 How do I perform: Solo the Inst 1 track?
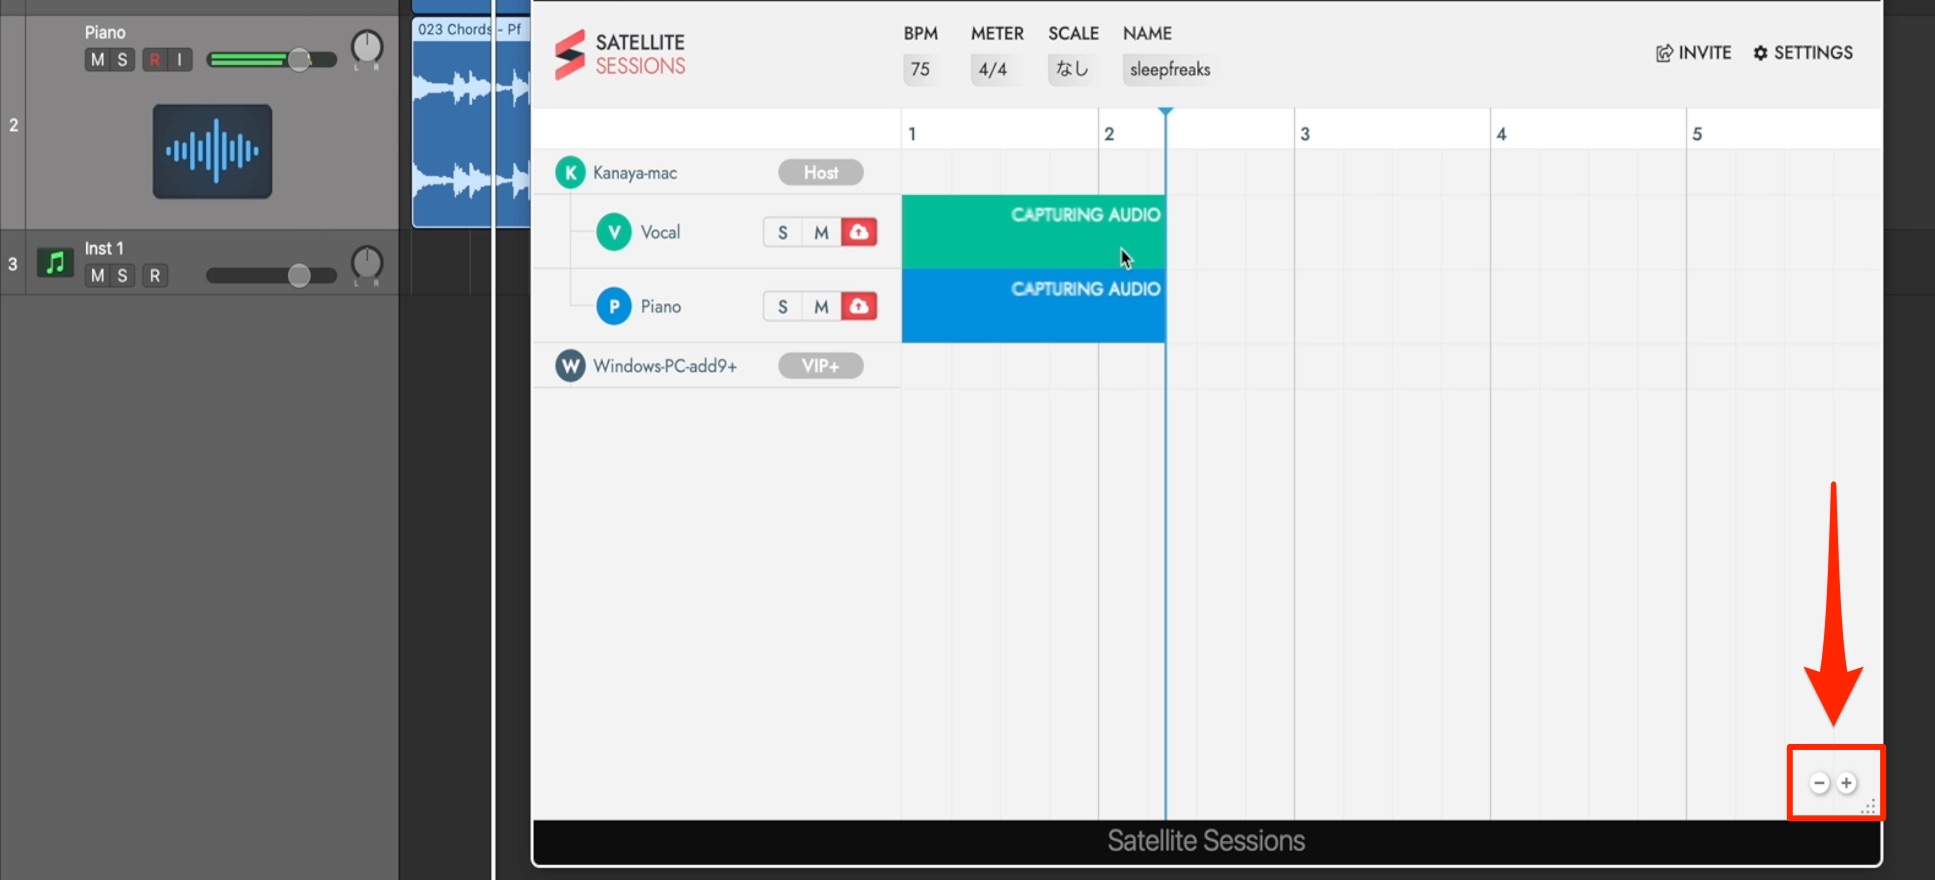[x=122, y=276]
